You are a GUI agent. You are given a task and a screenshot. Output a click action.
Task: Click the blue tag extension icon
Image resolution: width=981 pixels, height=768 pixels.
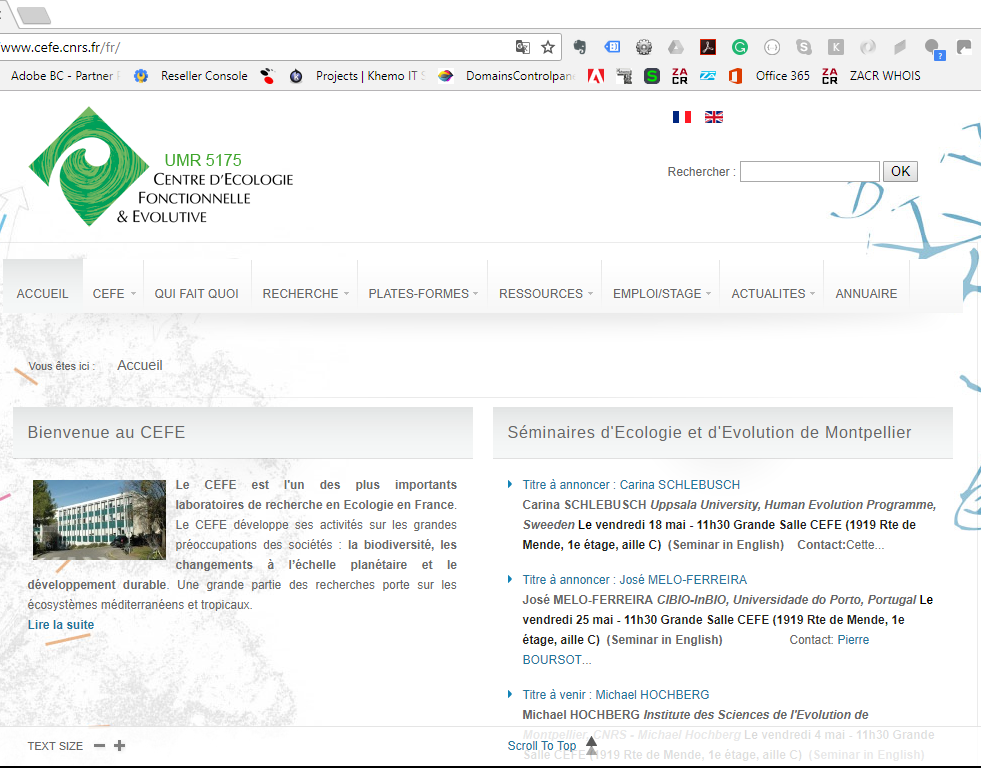point(612,47)
